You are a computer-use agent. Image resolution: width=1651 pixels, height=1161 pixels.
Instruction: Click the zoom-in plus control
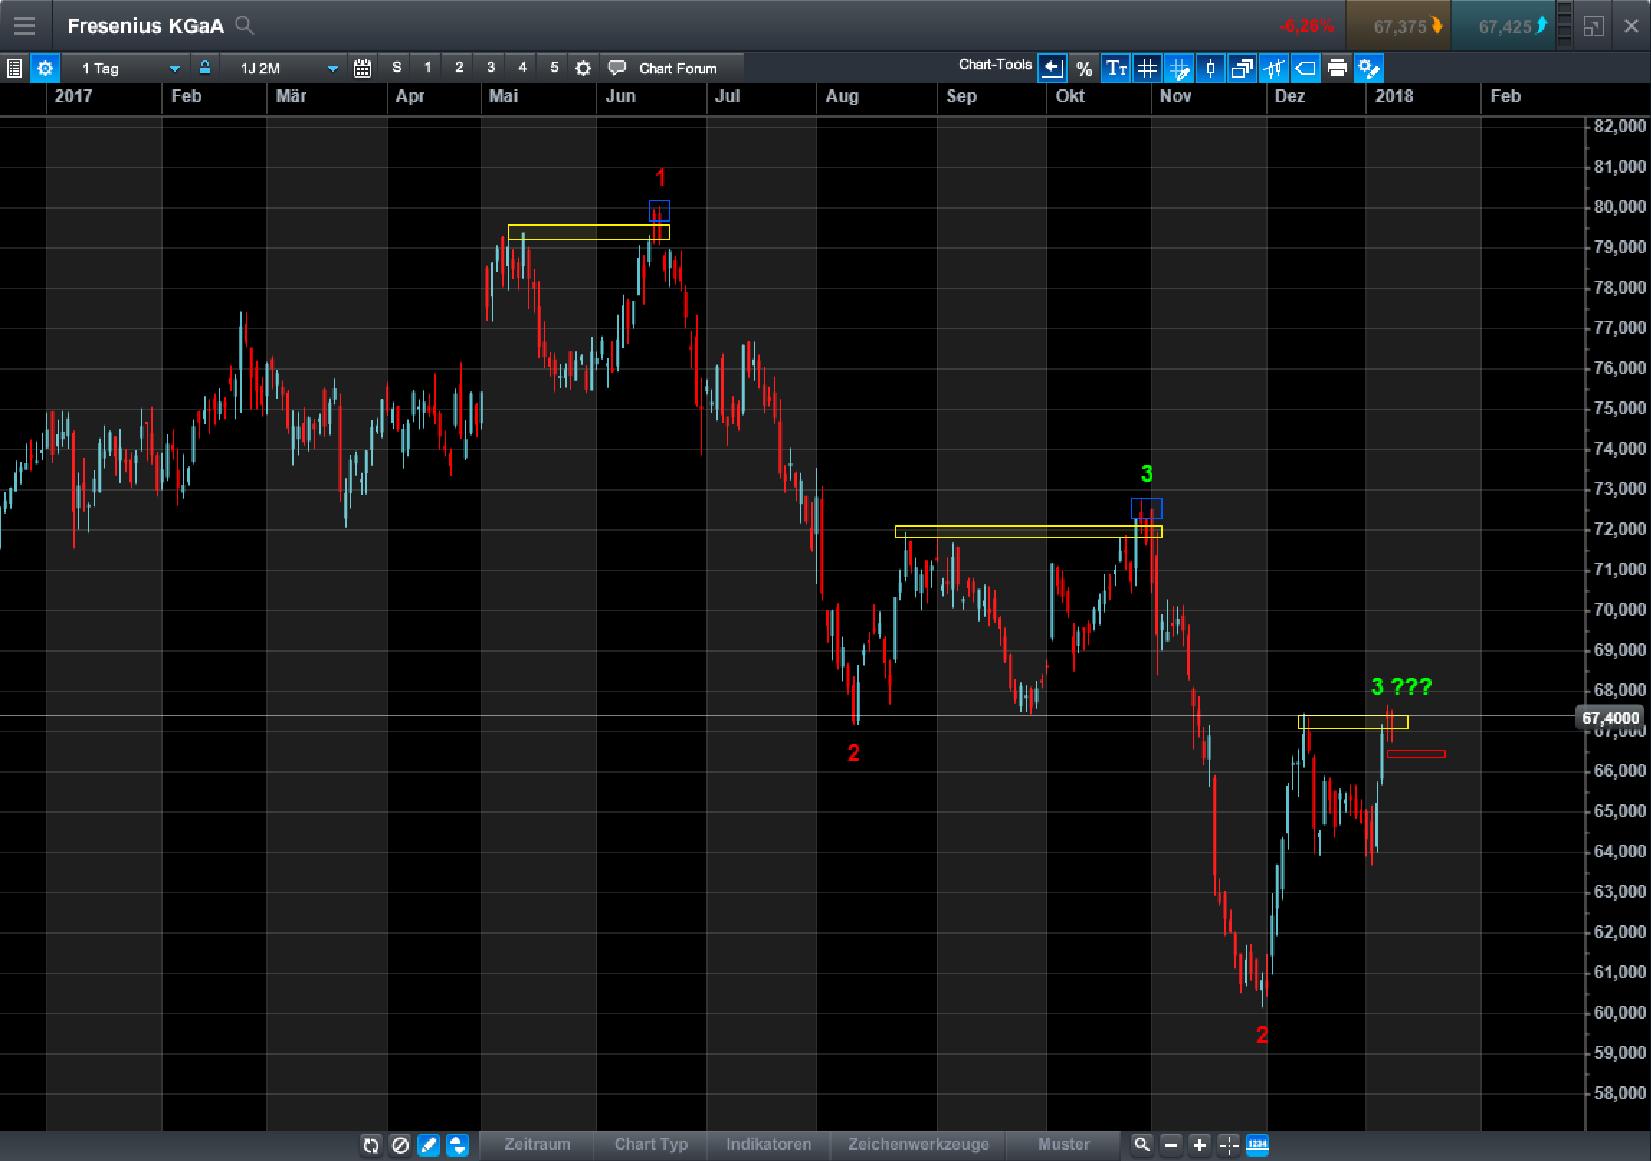coord(1199,1145)
